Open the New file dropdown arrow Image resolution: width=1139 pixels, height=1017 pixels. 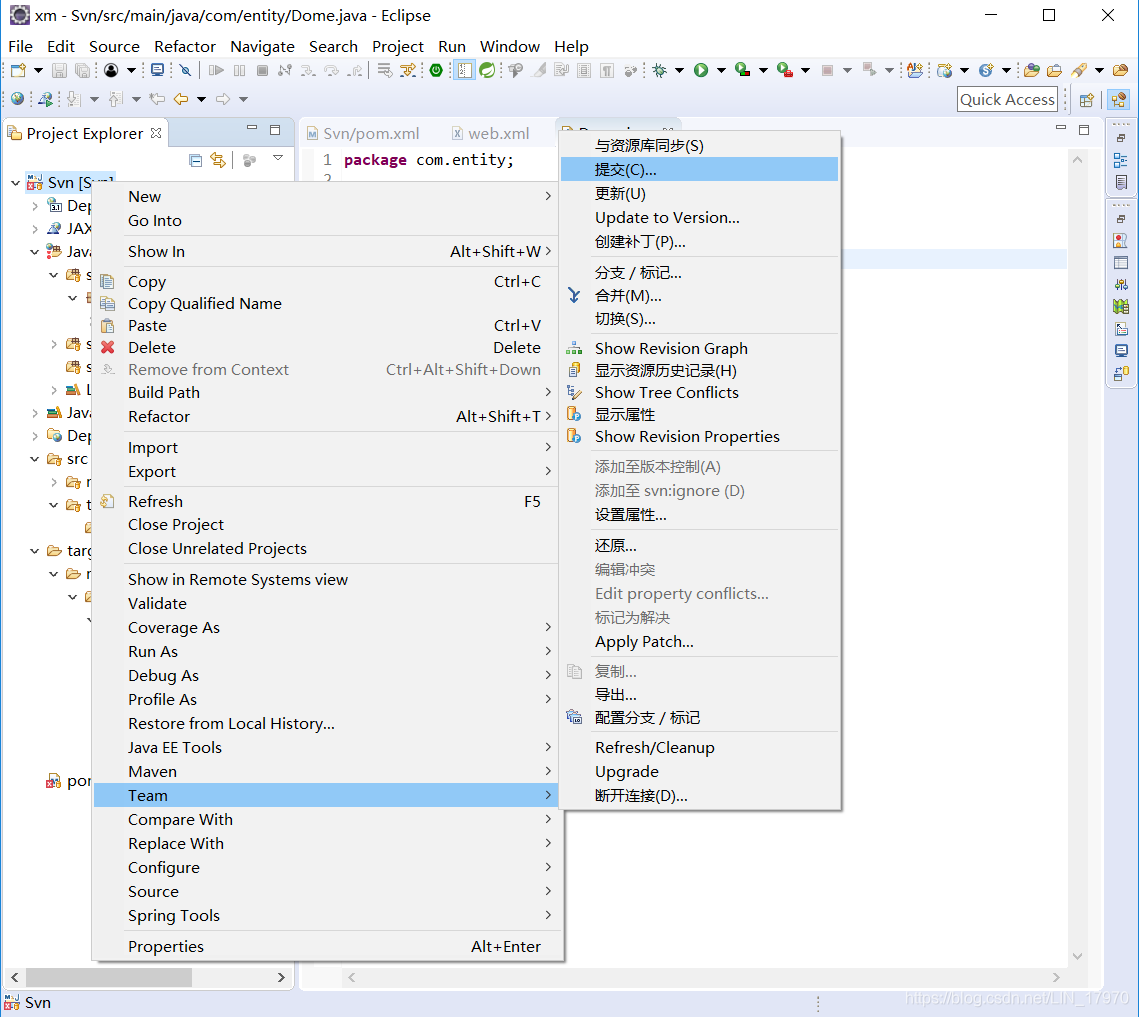pos(38,70)
